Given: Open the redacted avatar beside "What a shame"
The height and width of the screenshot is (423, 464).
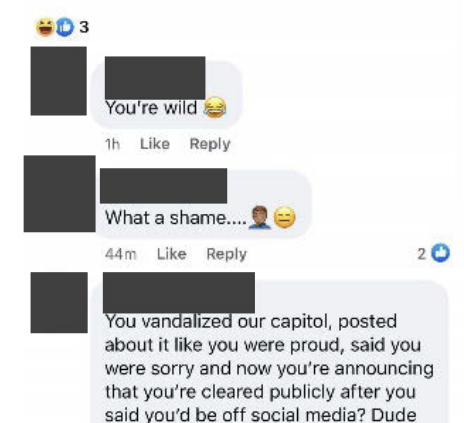Looking at the screenshot, I should (x=60, y=194).
